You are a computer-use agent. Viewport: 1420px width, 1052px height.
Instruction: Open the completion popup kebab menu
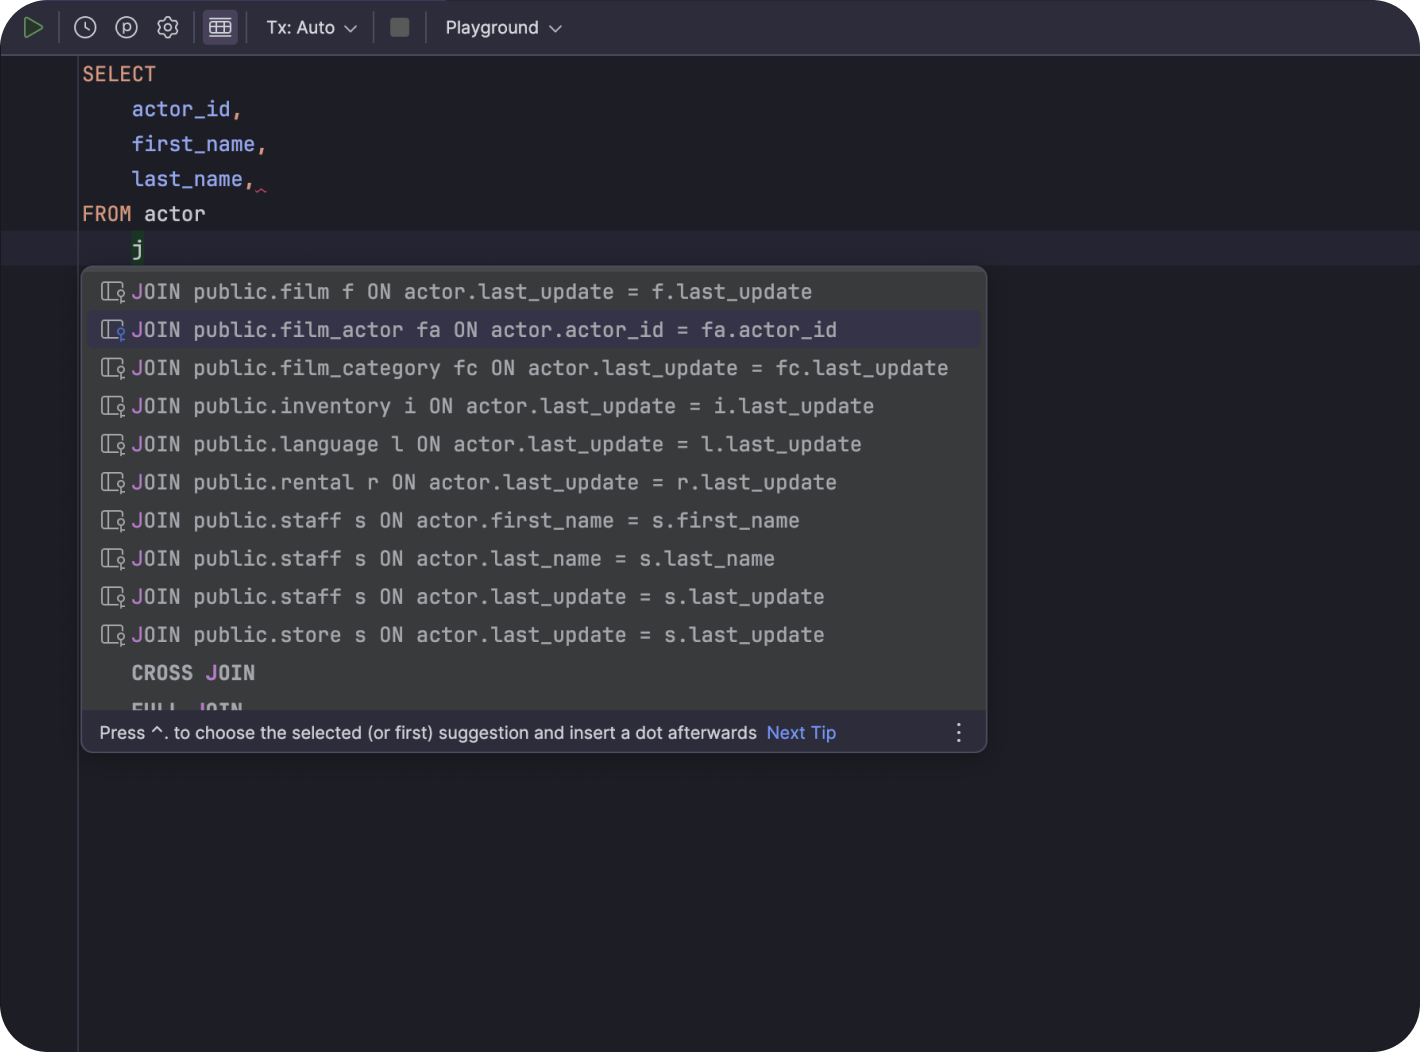click(x=958, y=732)
